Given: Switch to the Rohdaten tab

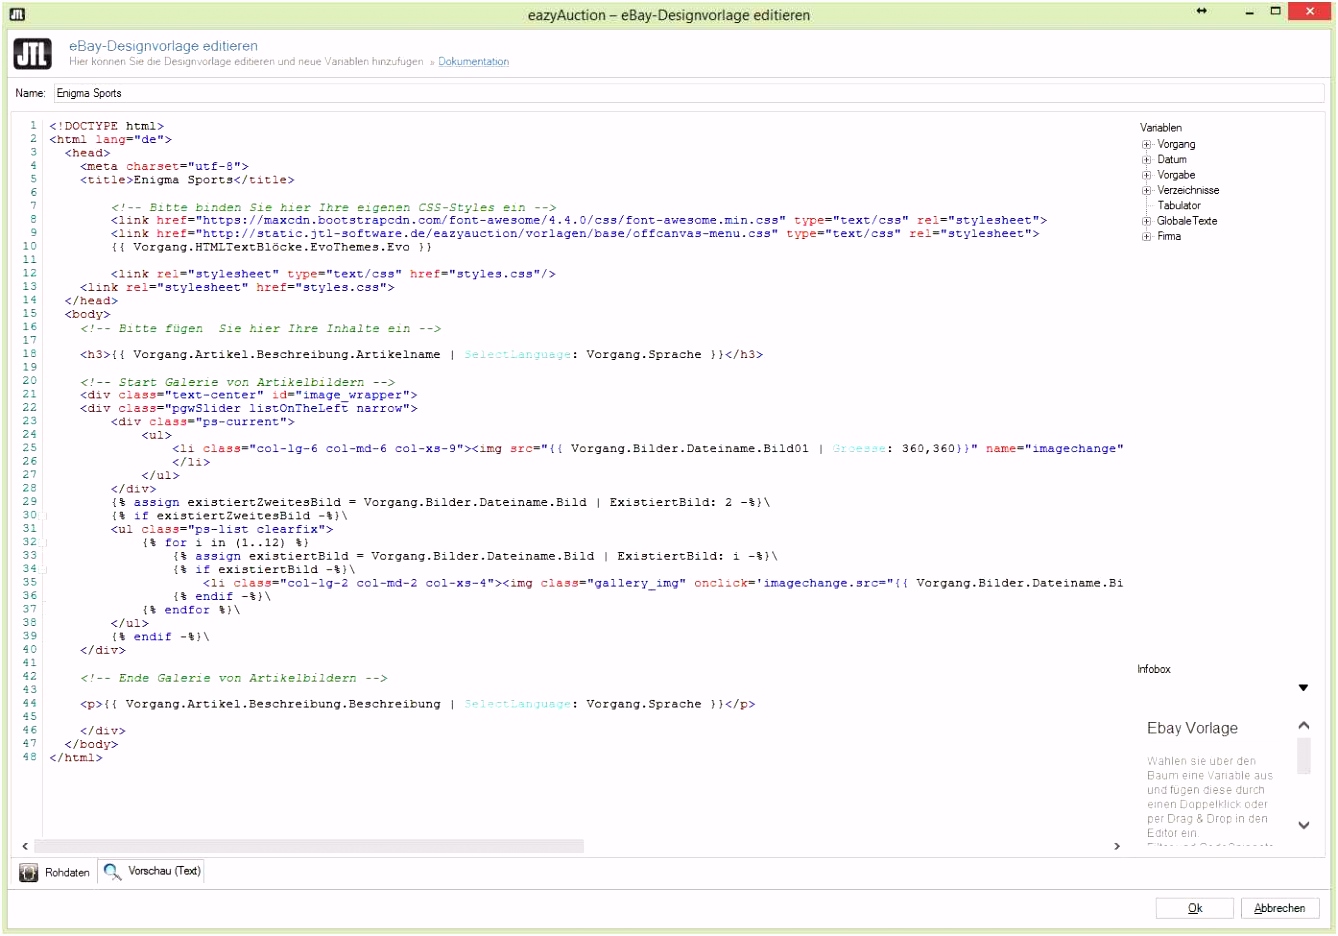Looking at the screenshot, I should click(56, 873).
